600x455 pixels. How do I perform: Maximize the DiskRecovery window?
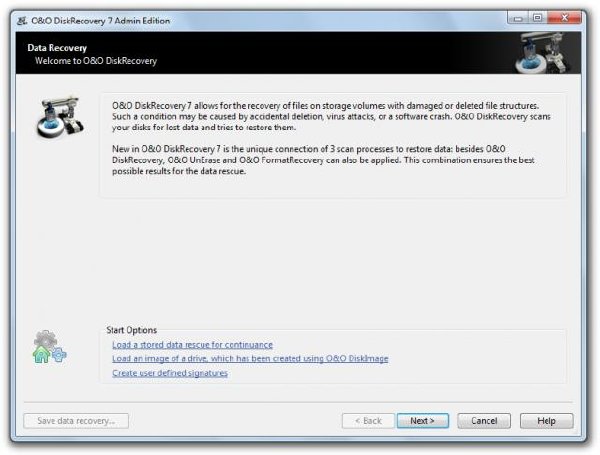point(538,18)
